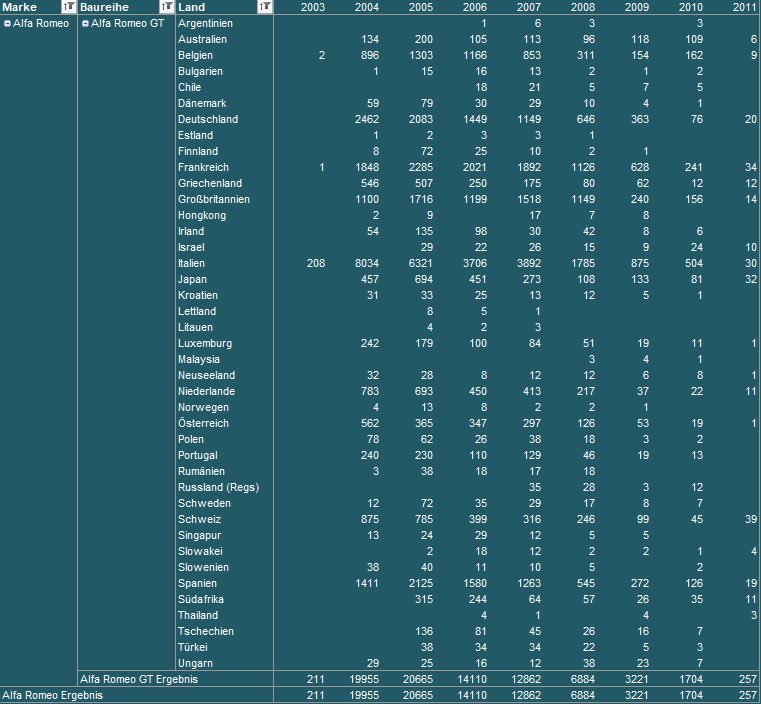Click the Kroatien row label
The height and width of the screenshot is (704, 761).
click(198, 295)
